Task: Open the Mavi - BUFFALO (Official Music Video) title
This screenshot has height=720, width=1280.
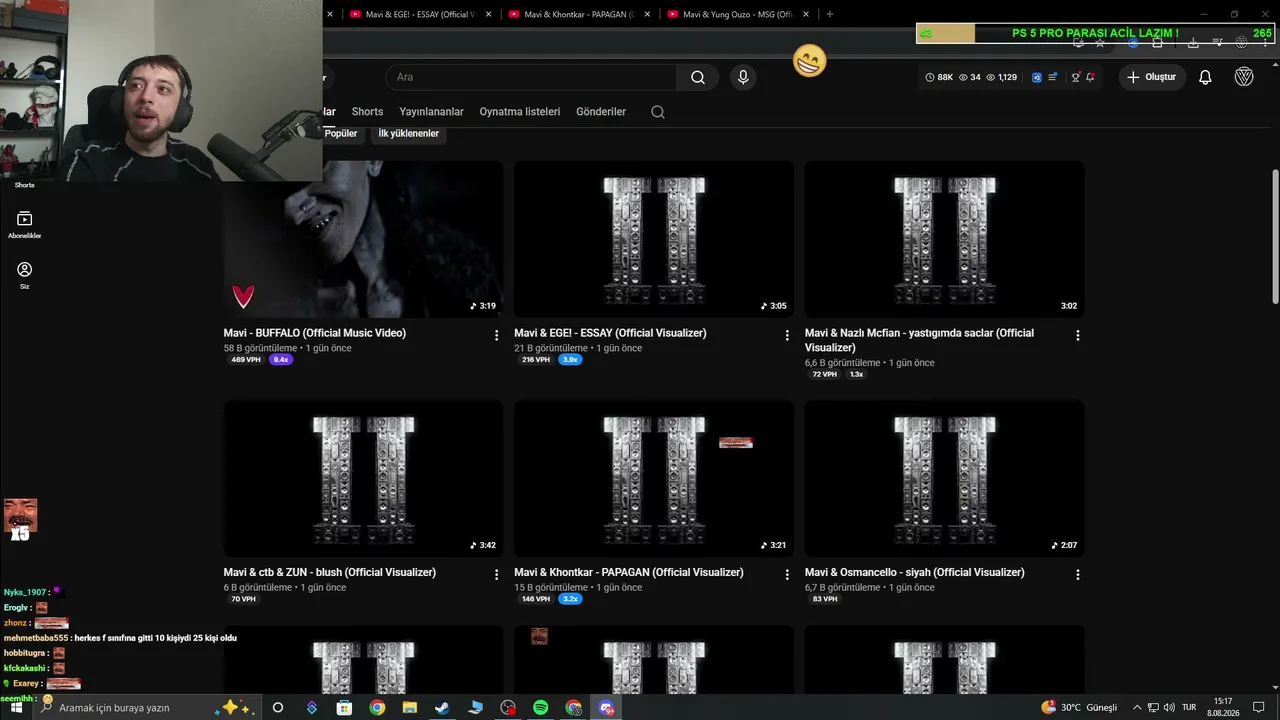Action: (315, 333)
